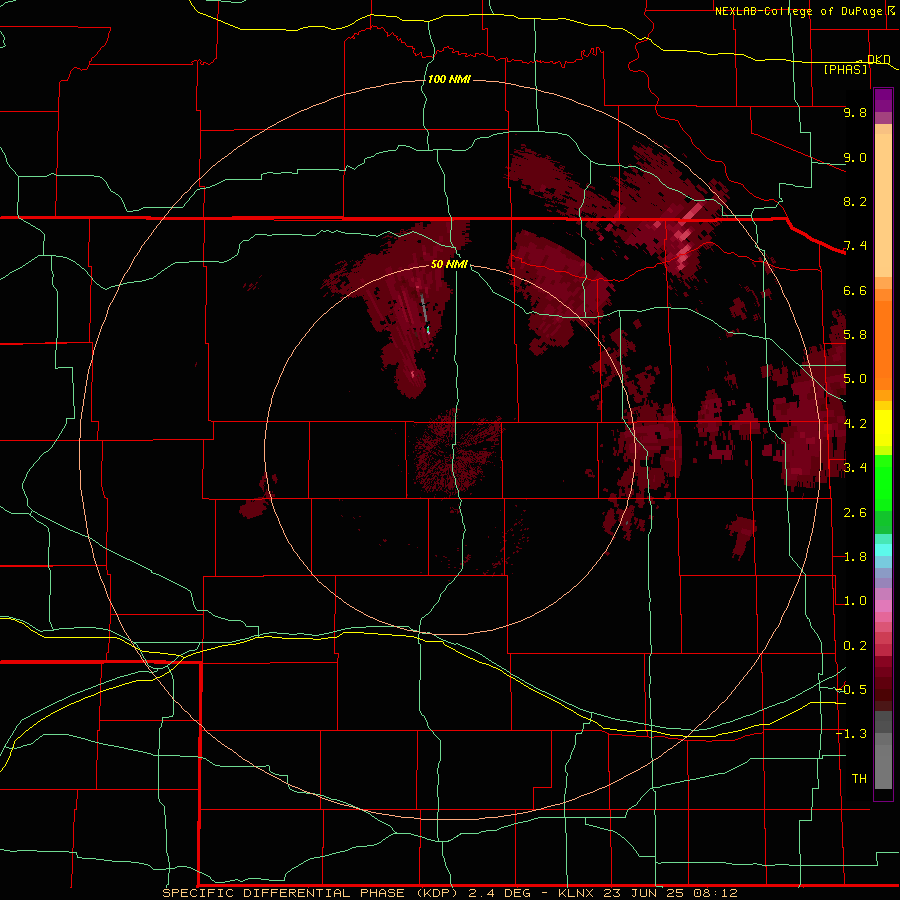Click the "50 NMI" range ring label

(x=449, y=264)
